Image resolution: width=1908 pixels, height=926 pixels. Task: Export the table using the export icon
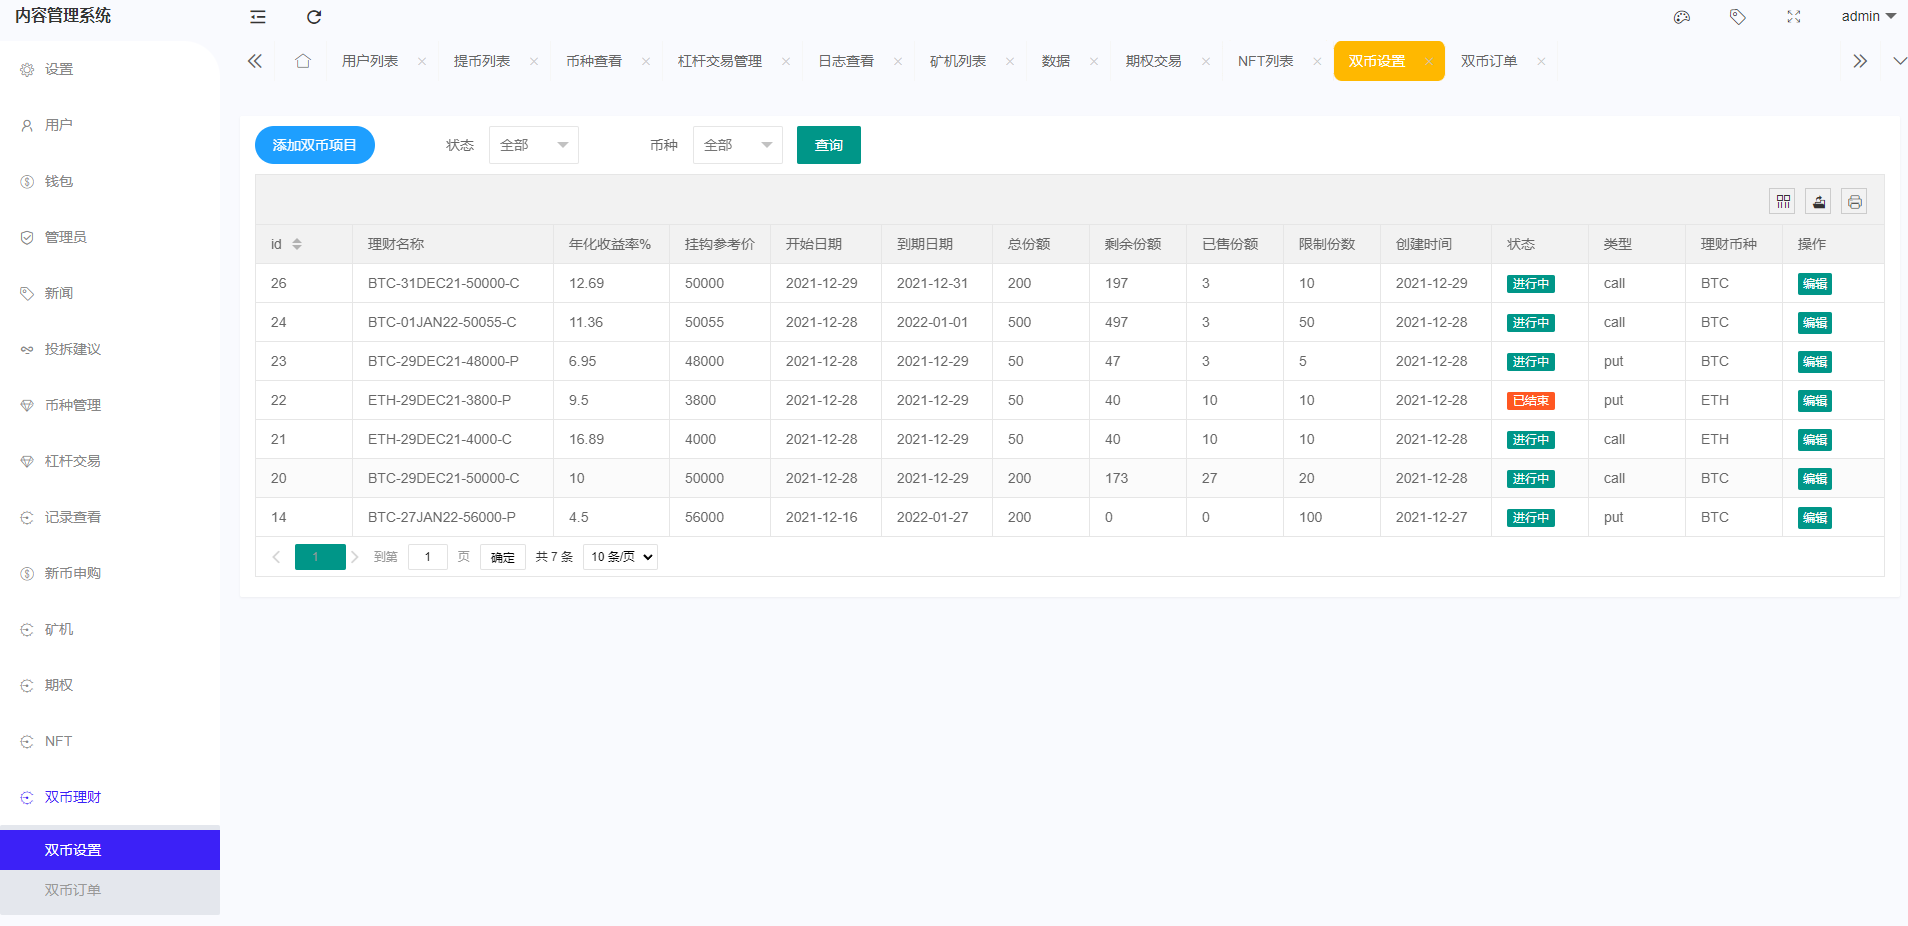[x=1818, y=201]
